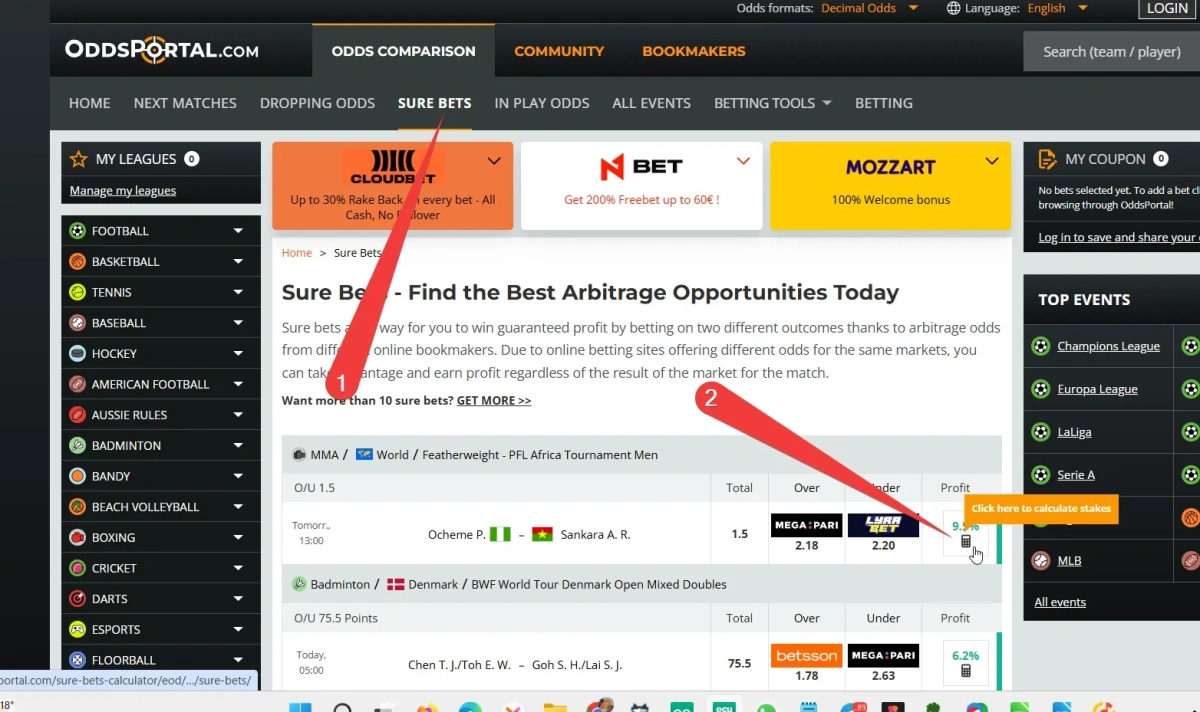Click the Megapari bookmaker logo for Over 2.18
The height and width of the screenshot is (712, 1200).
pyautogui.click(x=806, y=525)
